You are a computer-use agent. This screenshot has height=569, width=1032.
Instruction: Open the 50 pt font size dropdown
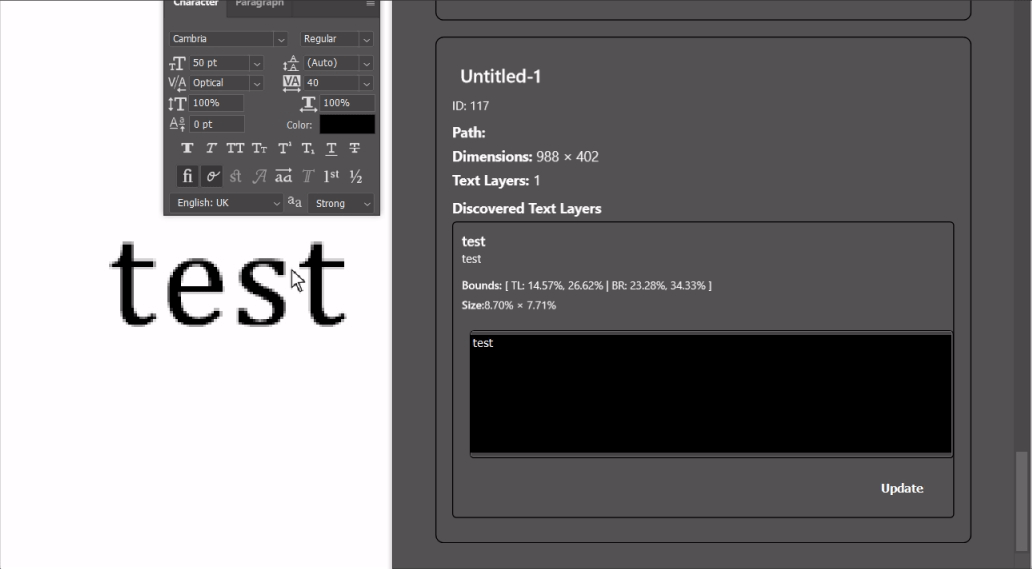257,63
